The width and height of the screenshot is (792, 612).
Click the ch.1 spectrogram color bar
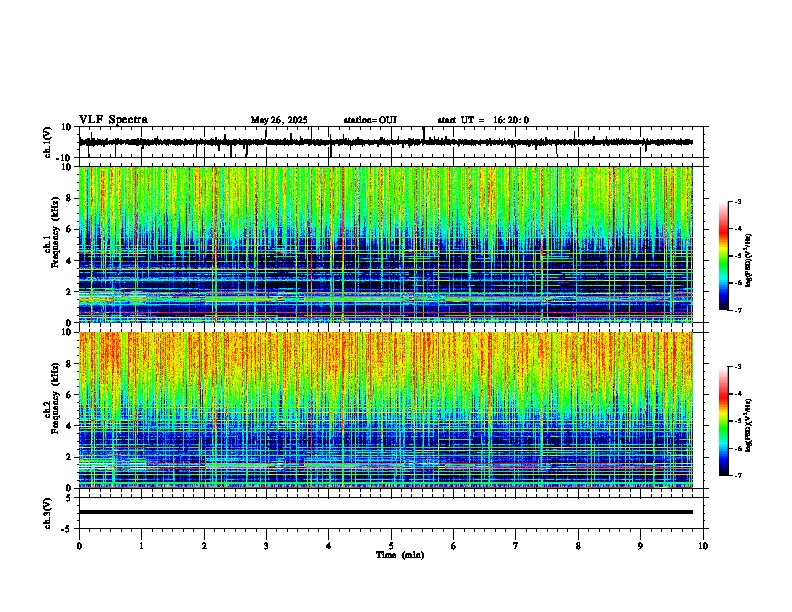(x=723, y=256)
